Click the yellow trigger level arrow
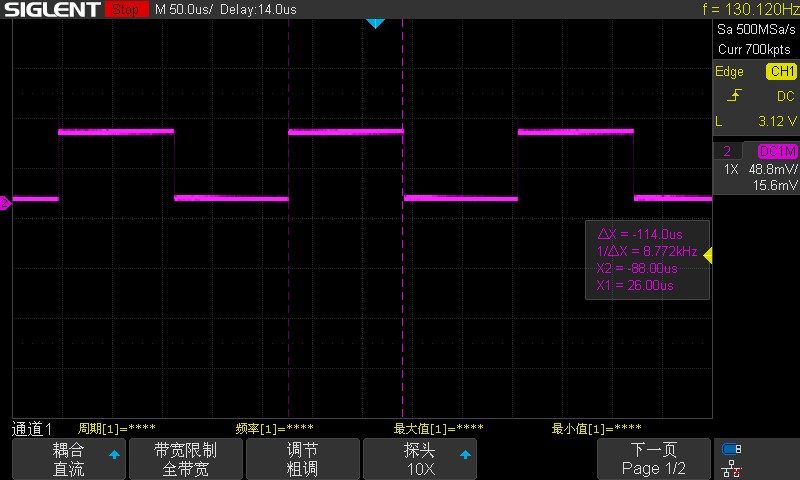 pos(708,255)
